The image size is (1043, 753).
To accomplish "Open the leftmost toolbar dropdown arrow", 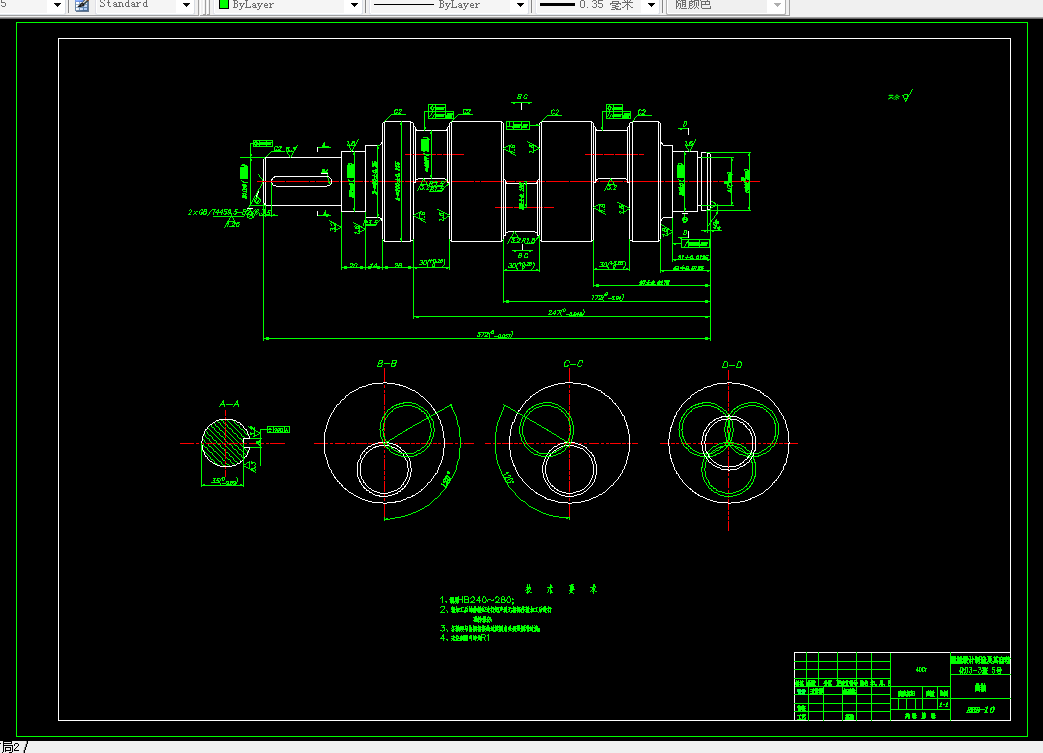I will 57,5.
